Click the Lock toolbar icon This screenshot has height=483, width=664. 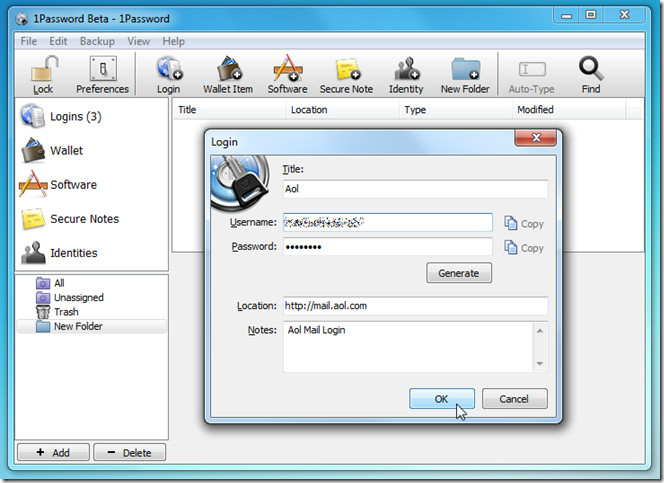[43, 75]
